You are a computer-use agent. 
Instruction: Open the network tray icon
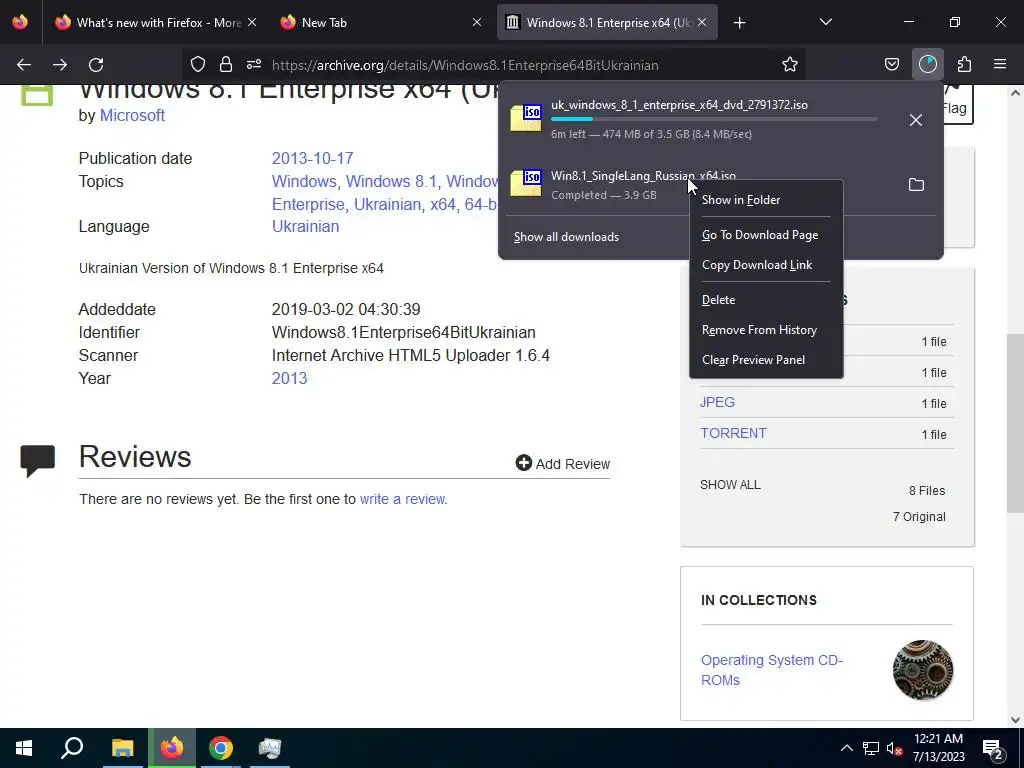pyautogui.click(x=871, y=748)
